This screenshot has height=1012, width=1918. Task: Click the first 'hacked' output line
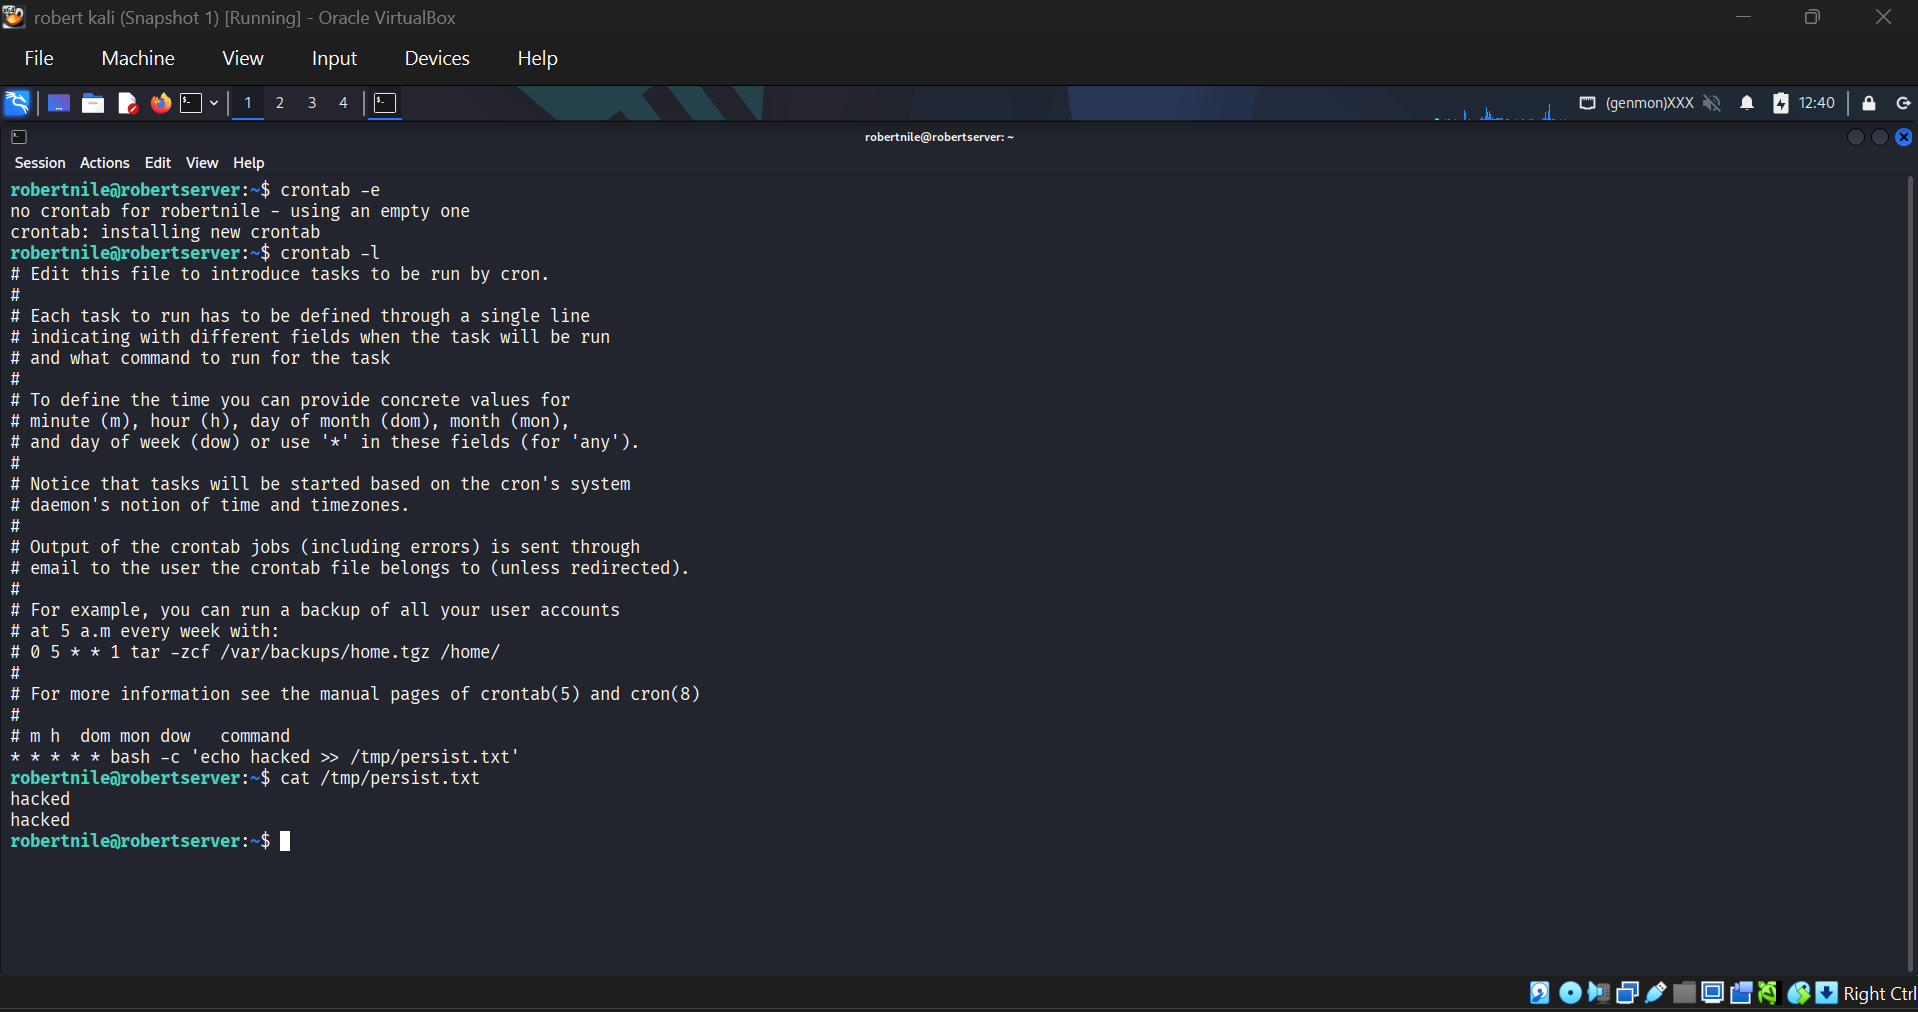(40, 799)
